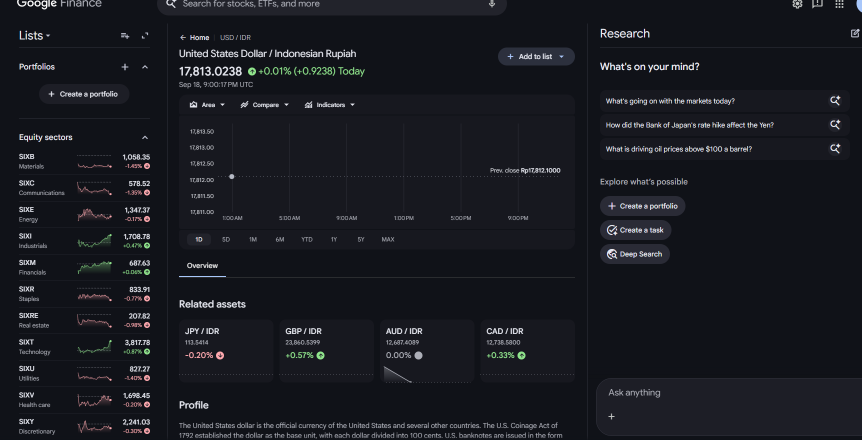Focus the Ask anything input field
The height and width of the screenshot is (440, 862).
pyautogui.click(x=731, y=393)
